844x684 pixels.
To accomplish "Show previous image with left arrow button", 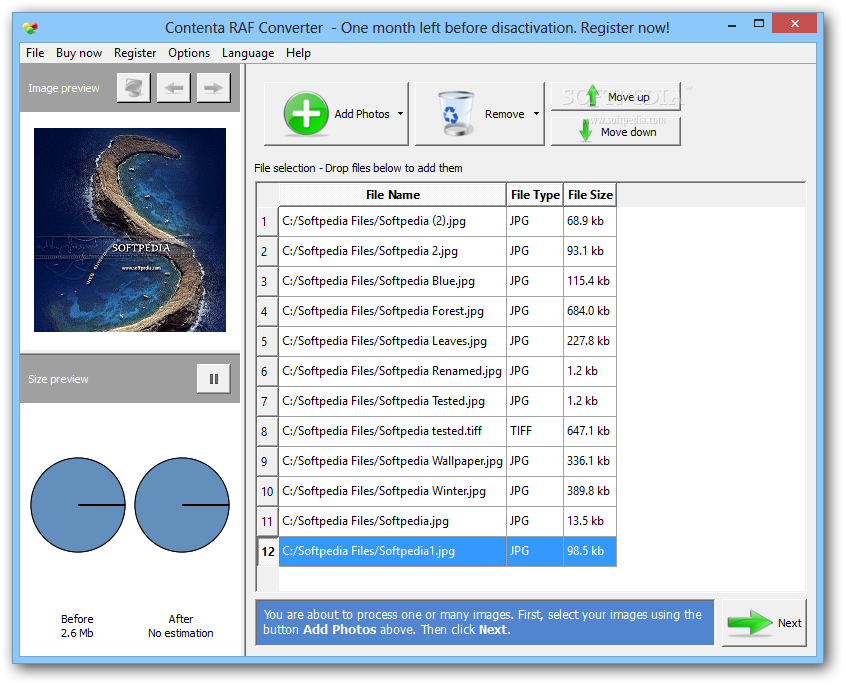I will point(173,88).
